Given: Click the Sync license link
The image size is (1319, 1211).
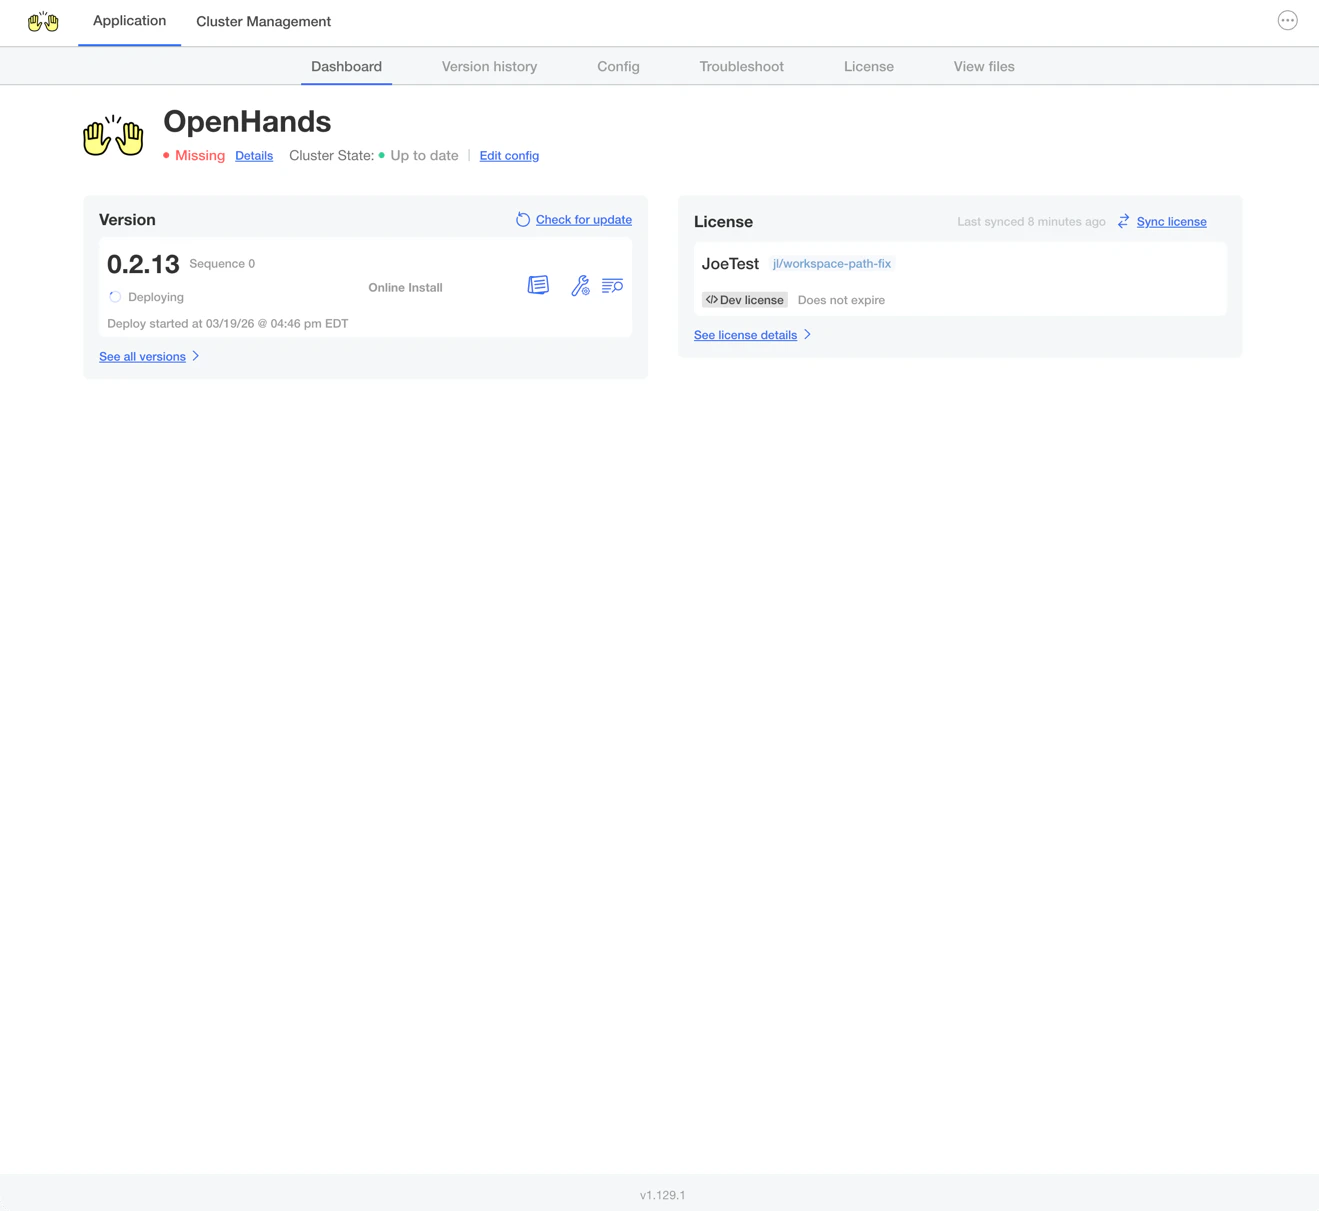Looking at the screenshot, I should click(x=1171, y=222).
